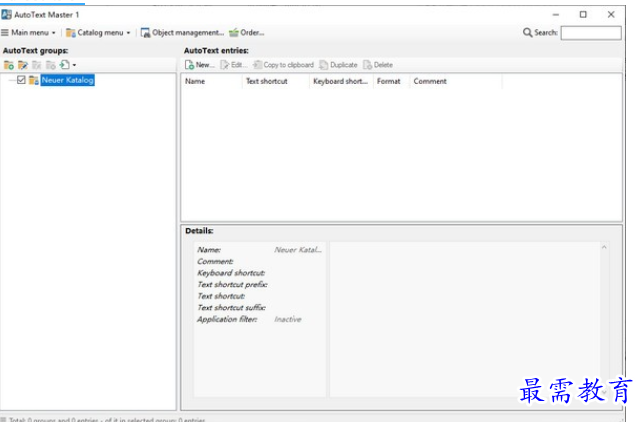The width and height of the screenshot is (641, 422).
Task: Sort by the Name column header
Action: pyautogui.click(x=212, y=81)
